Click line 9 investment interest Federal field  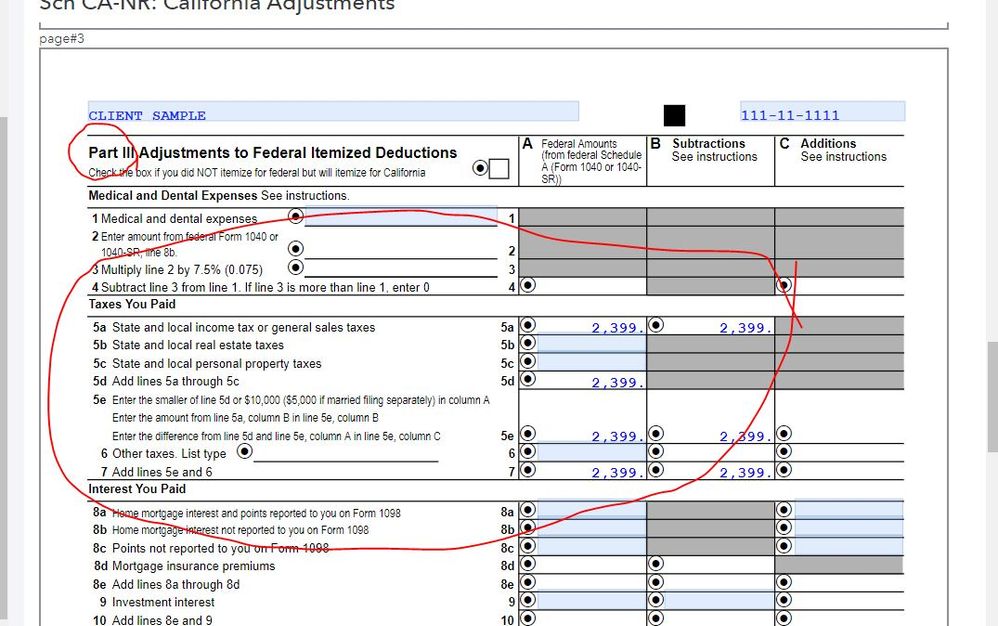click(x=591, y=602)
